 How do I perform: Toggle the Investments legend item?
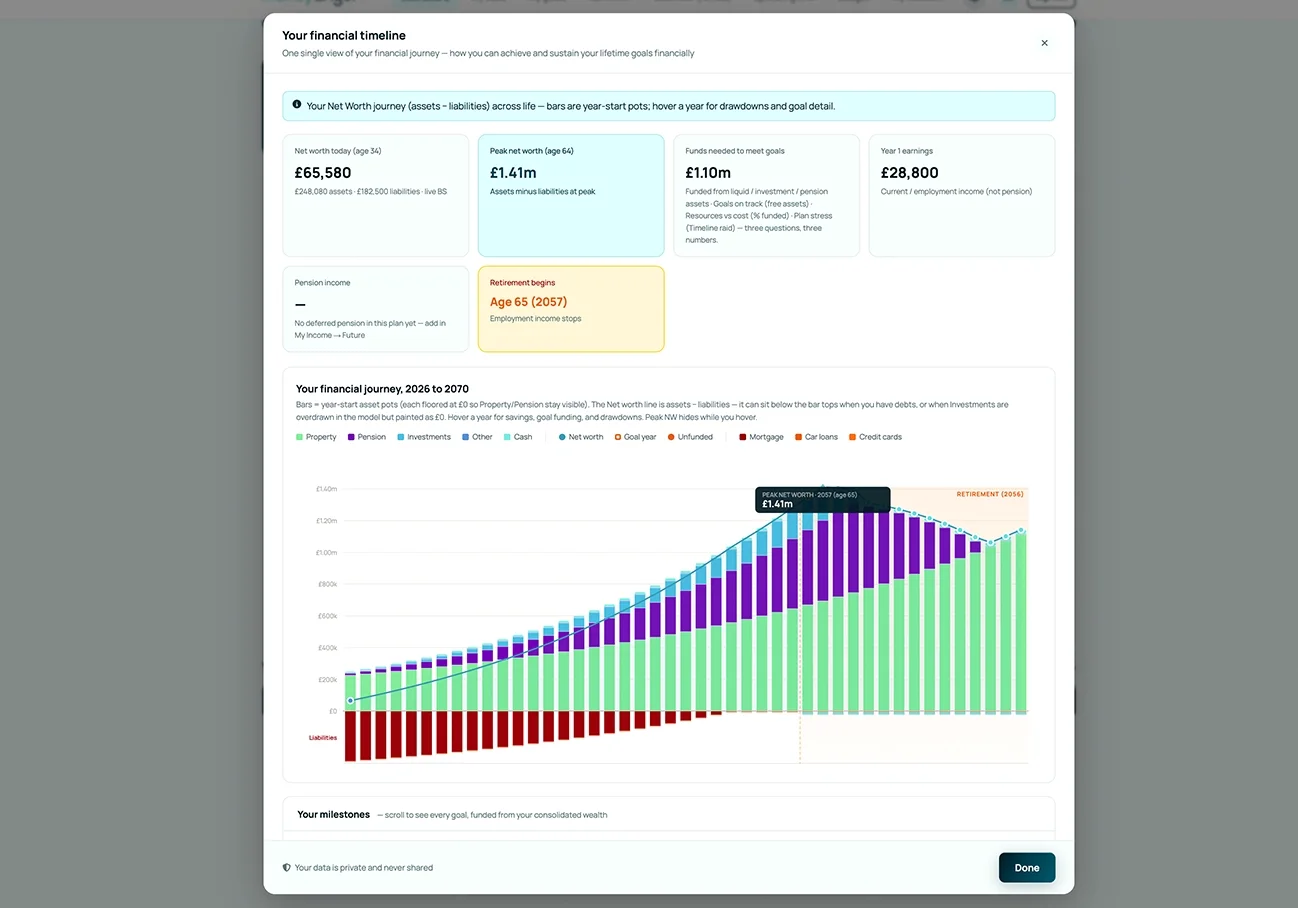(x=423, y=437)
